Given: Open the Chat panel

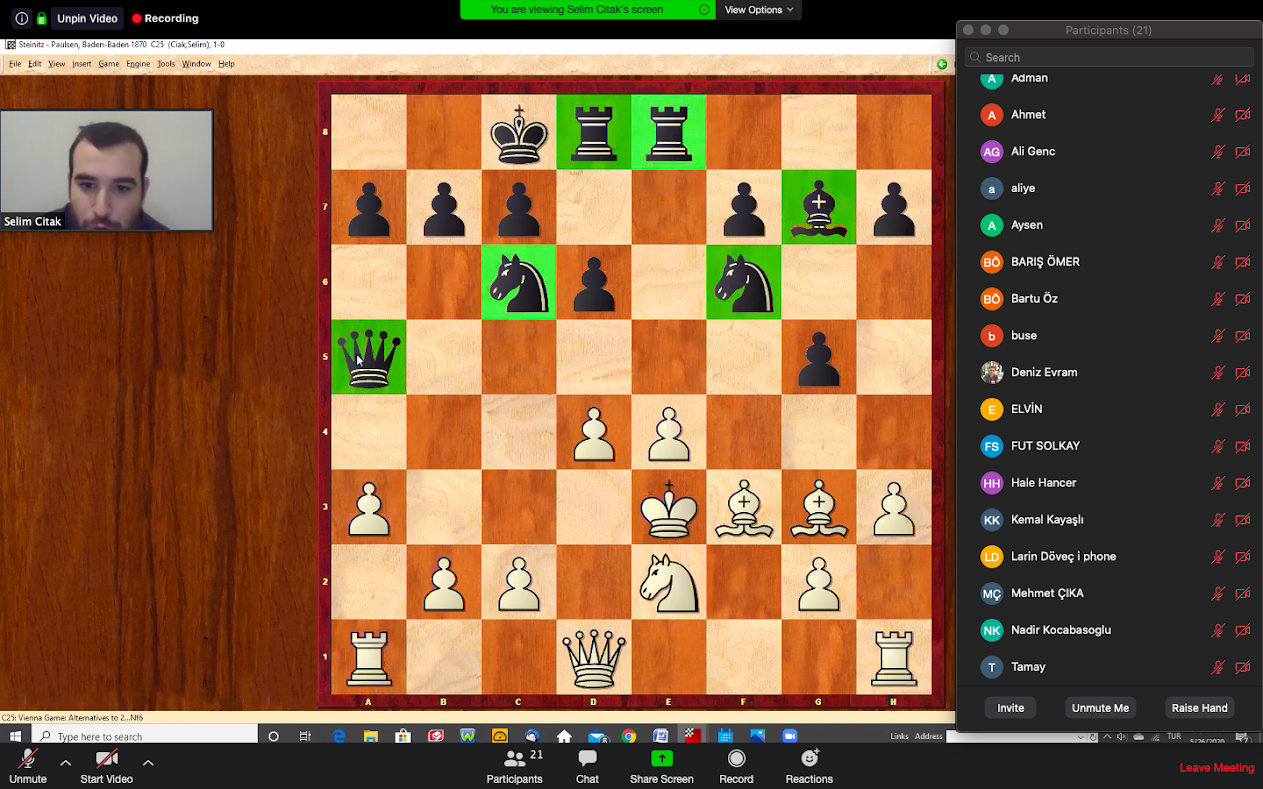Looking at the screenshot, I should [587, 760].
